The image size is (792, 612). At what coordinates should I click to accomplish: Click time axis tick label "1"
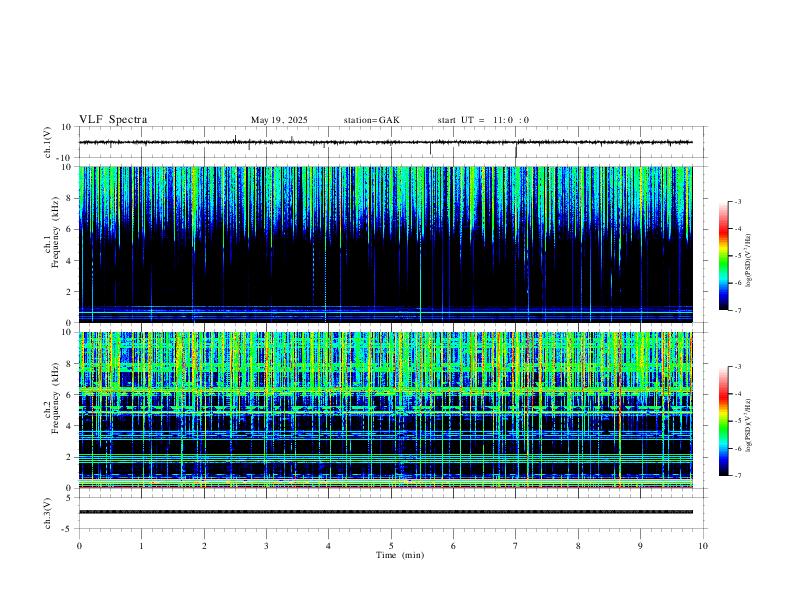click(141, 546)
